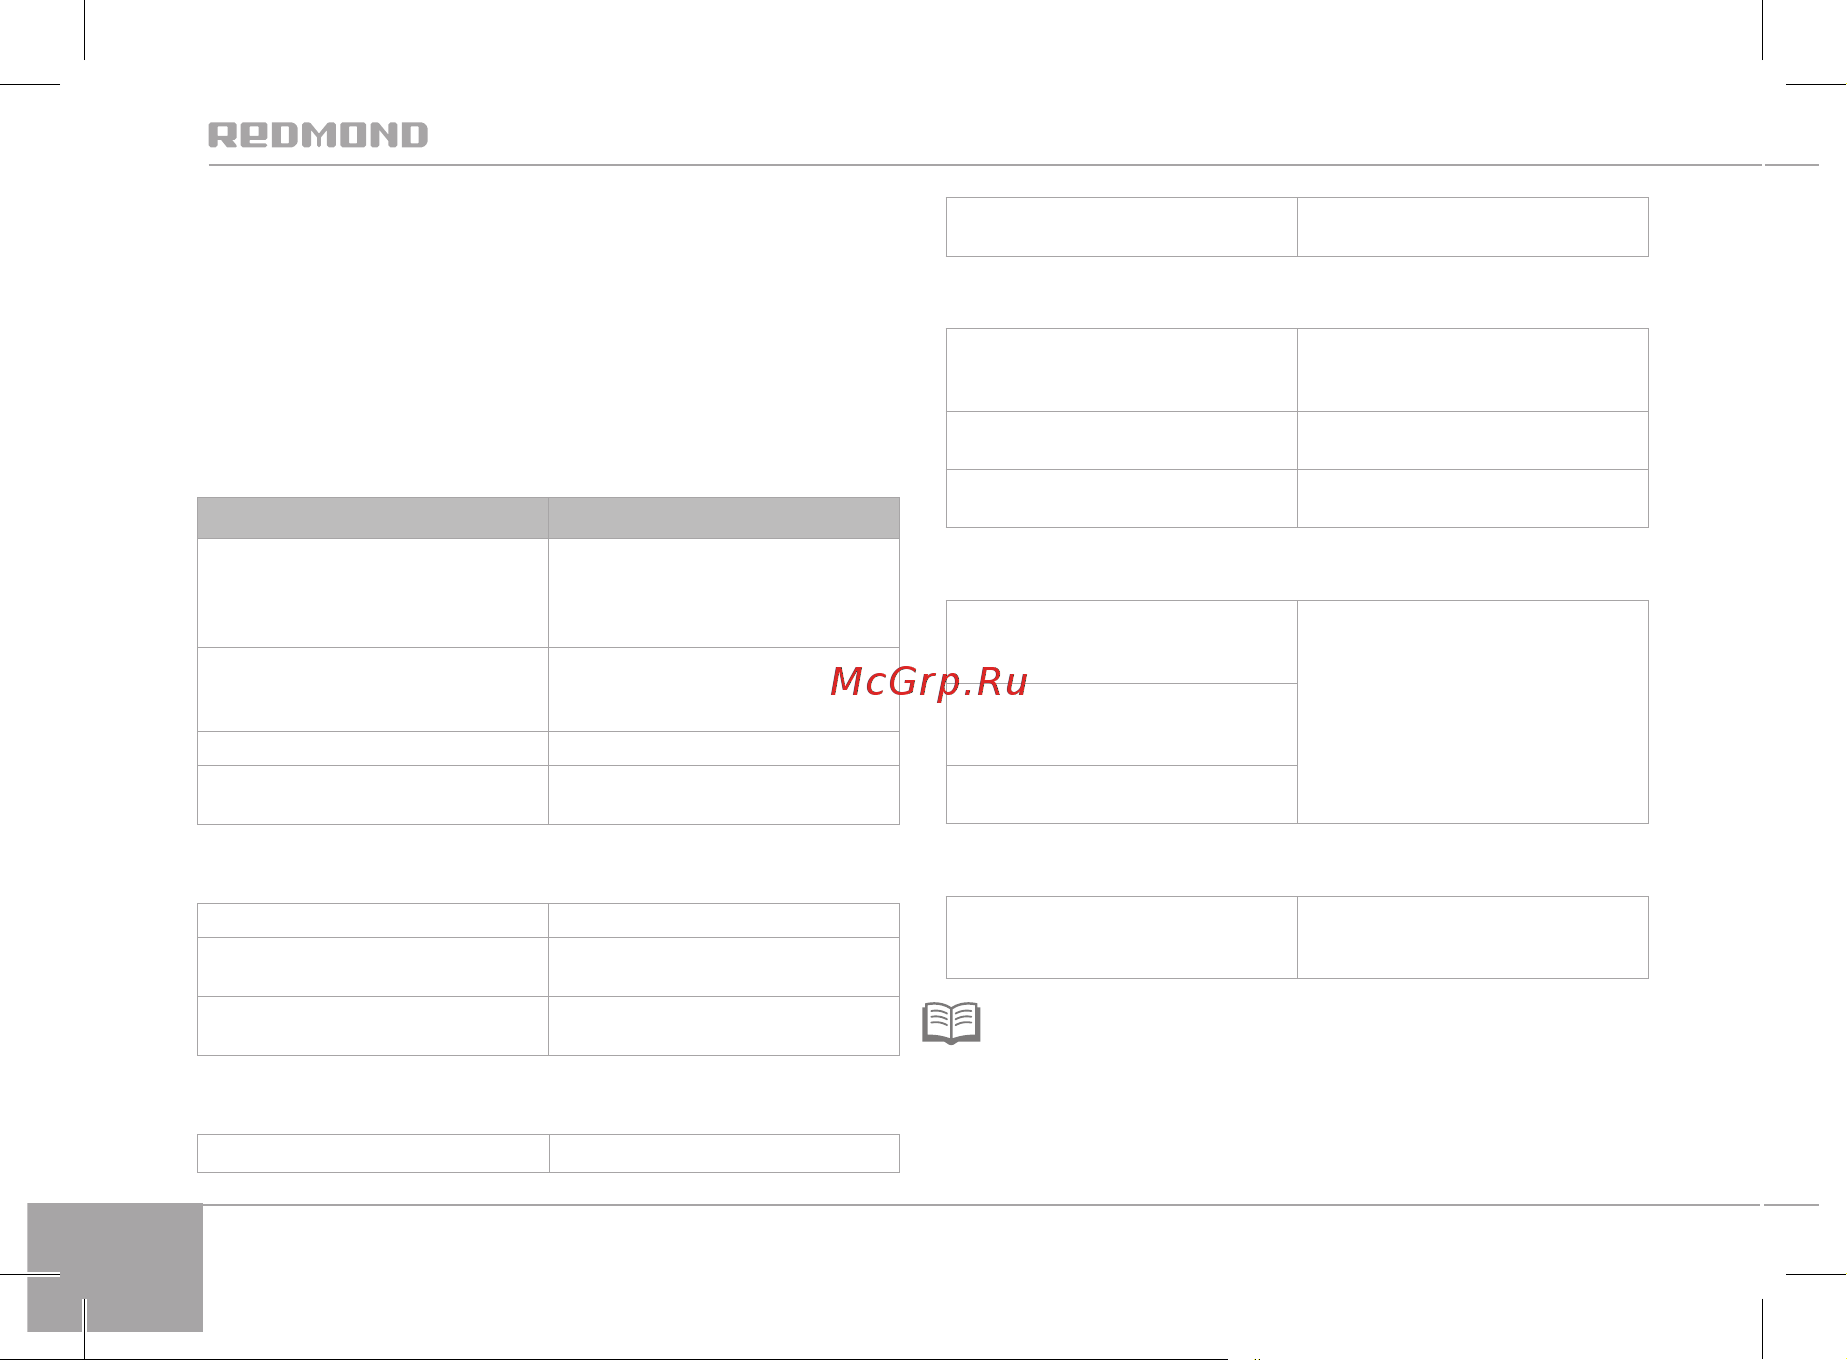
Task: Select the right gray shaded table header cell
Action: pyautogui.click(x=724, y=518)
